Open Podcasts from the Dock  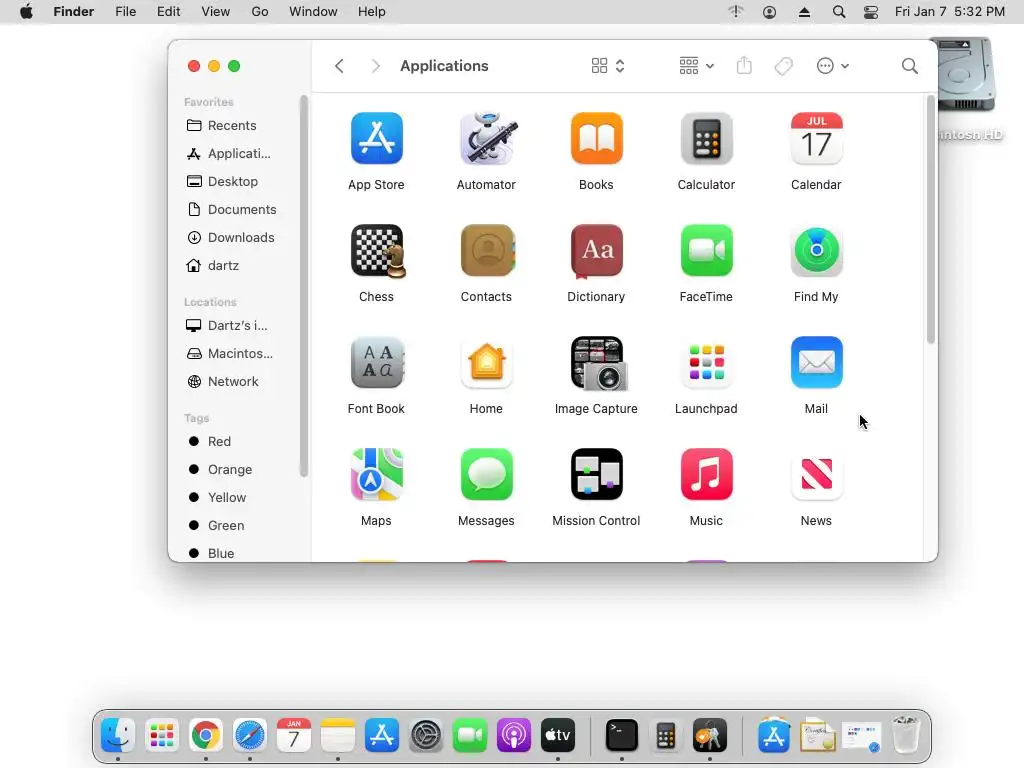point(514,735)
